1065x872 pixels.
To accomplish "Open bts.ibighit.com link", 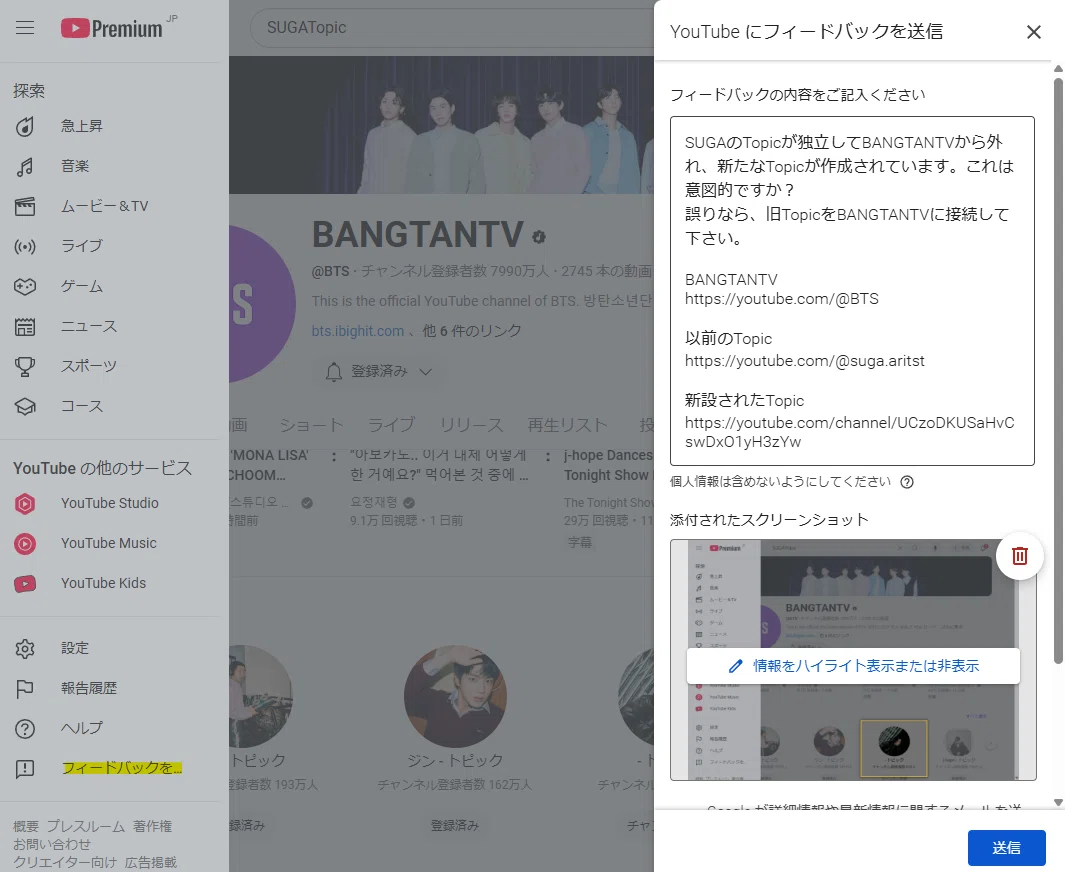I will coord(357,331).
